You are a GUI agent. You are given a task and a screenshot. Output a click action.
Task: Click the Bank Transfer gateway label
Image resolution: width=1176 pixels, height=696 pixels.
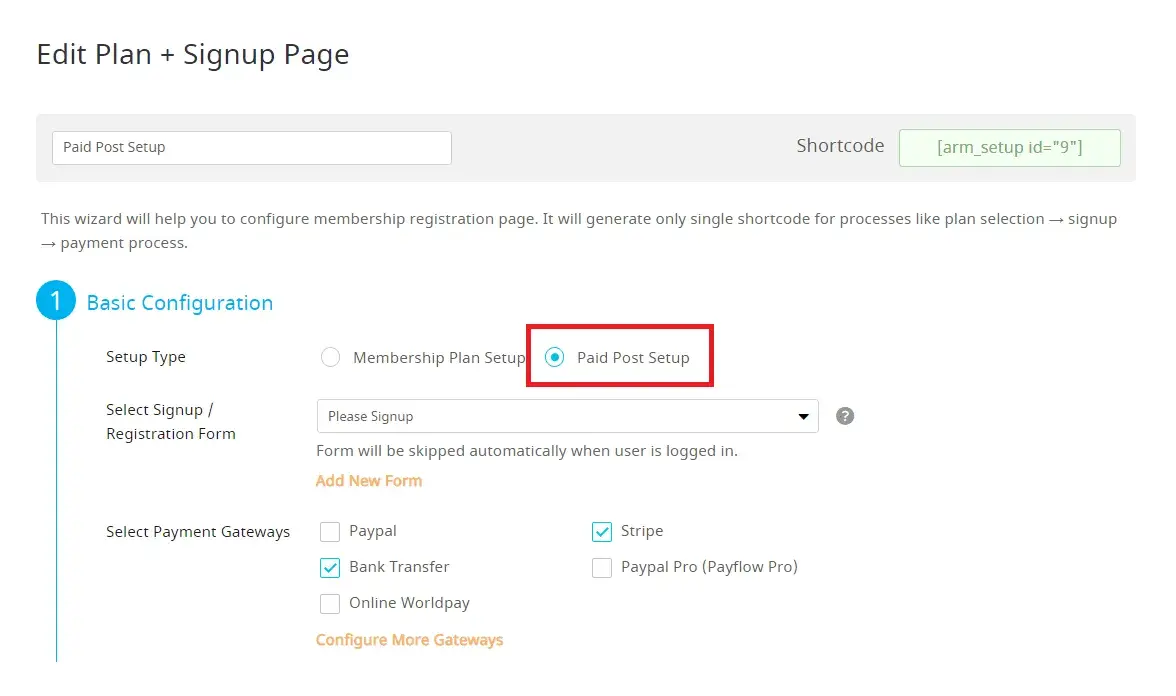tap(399, 567)
